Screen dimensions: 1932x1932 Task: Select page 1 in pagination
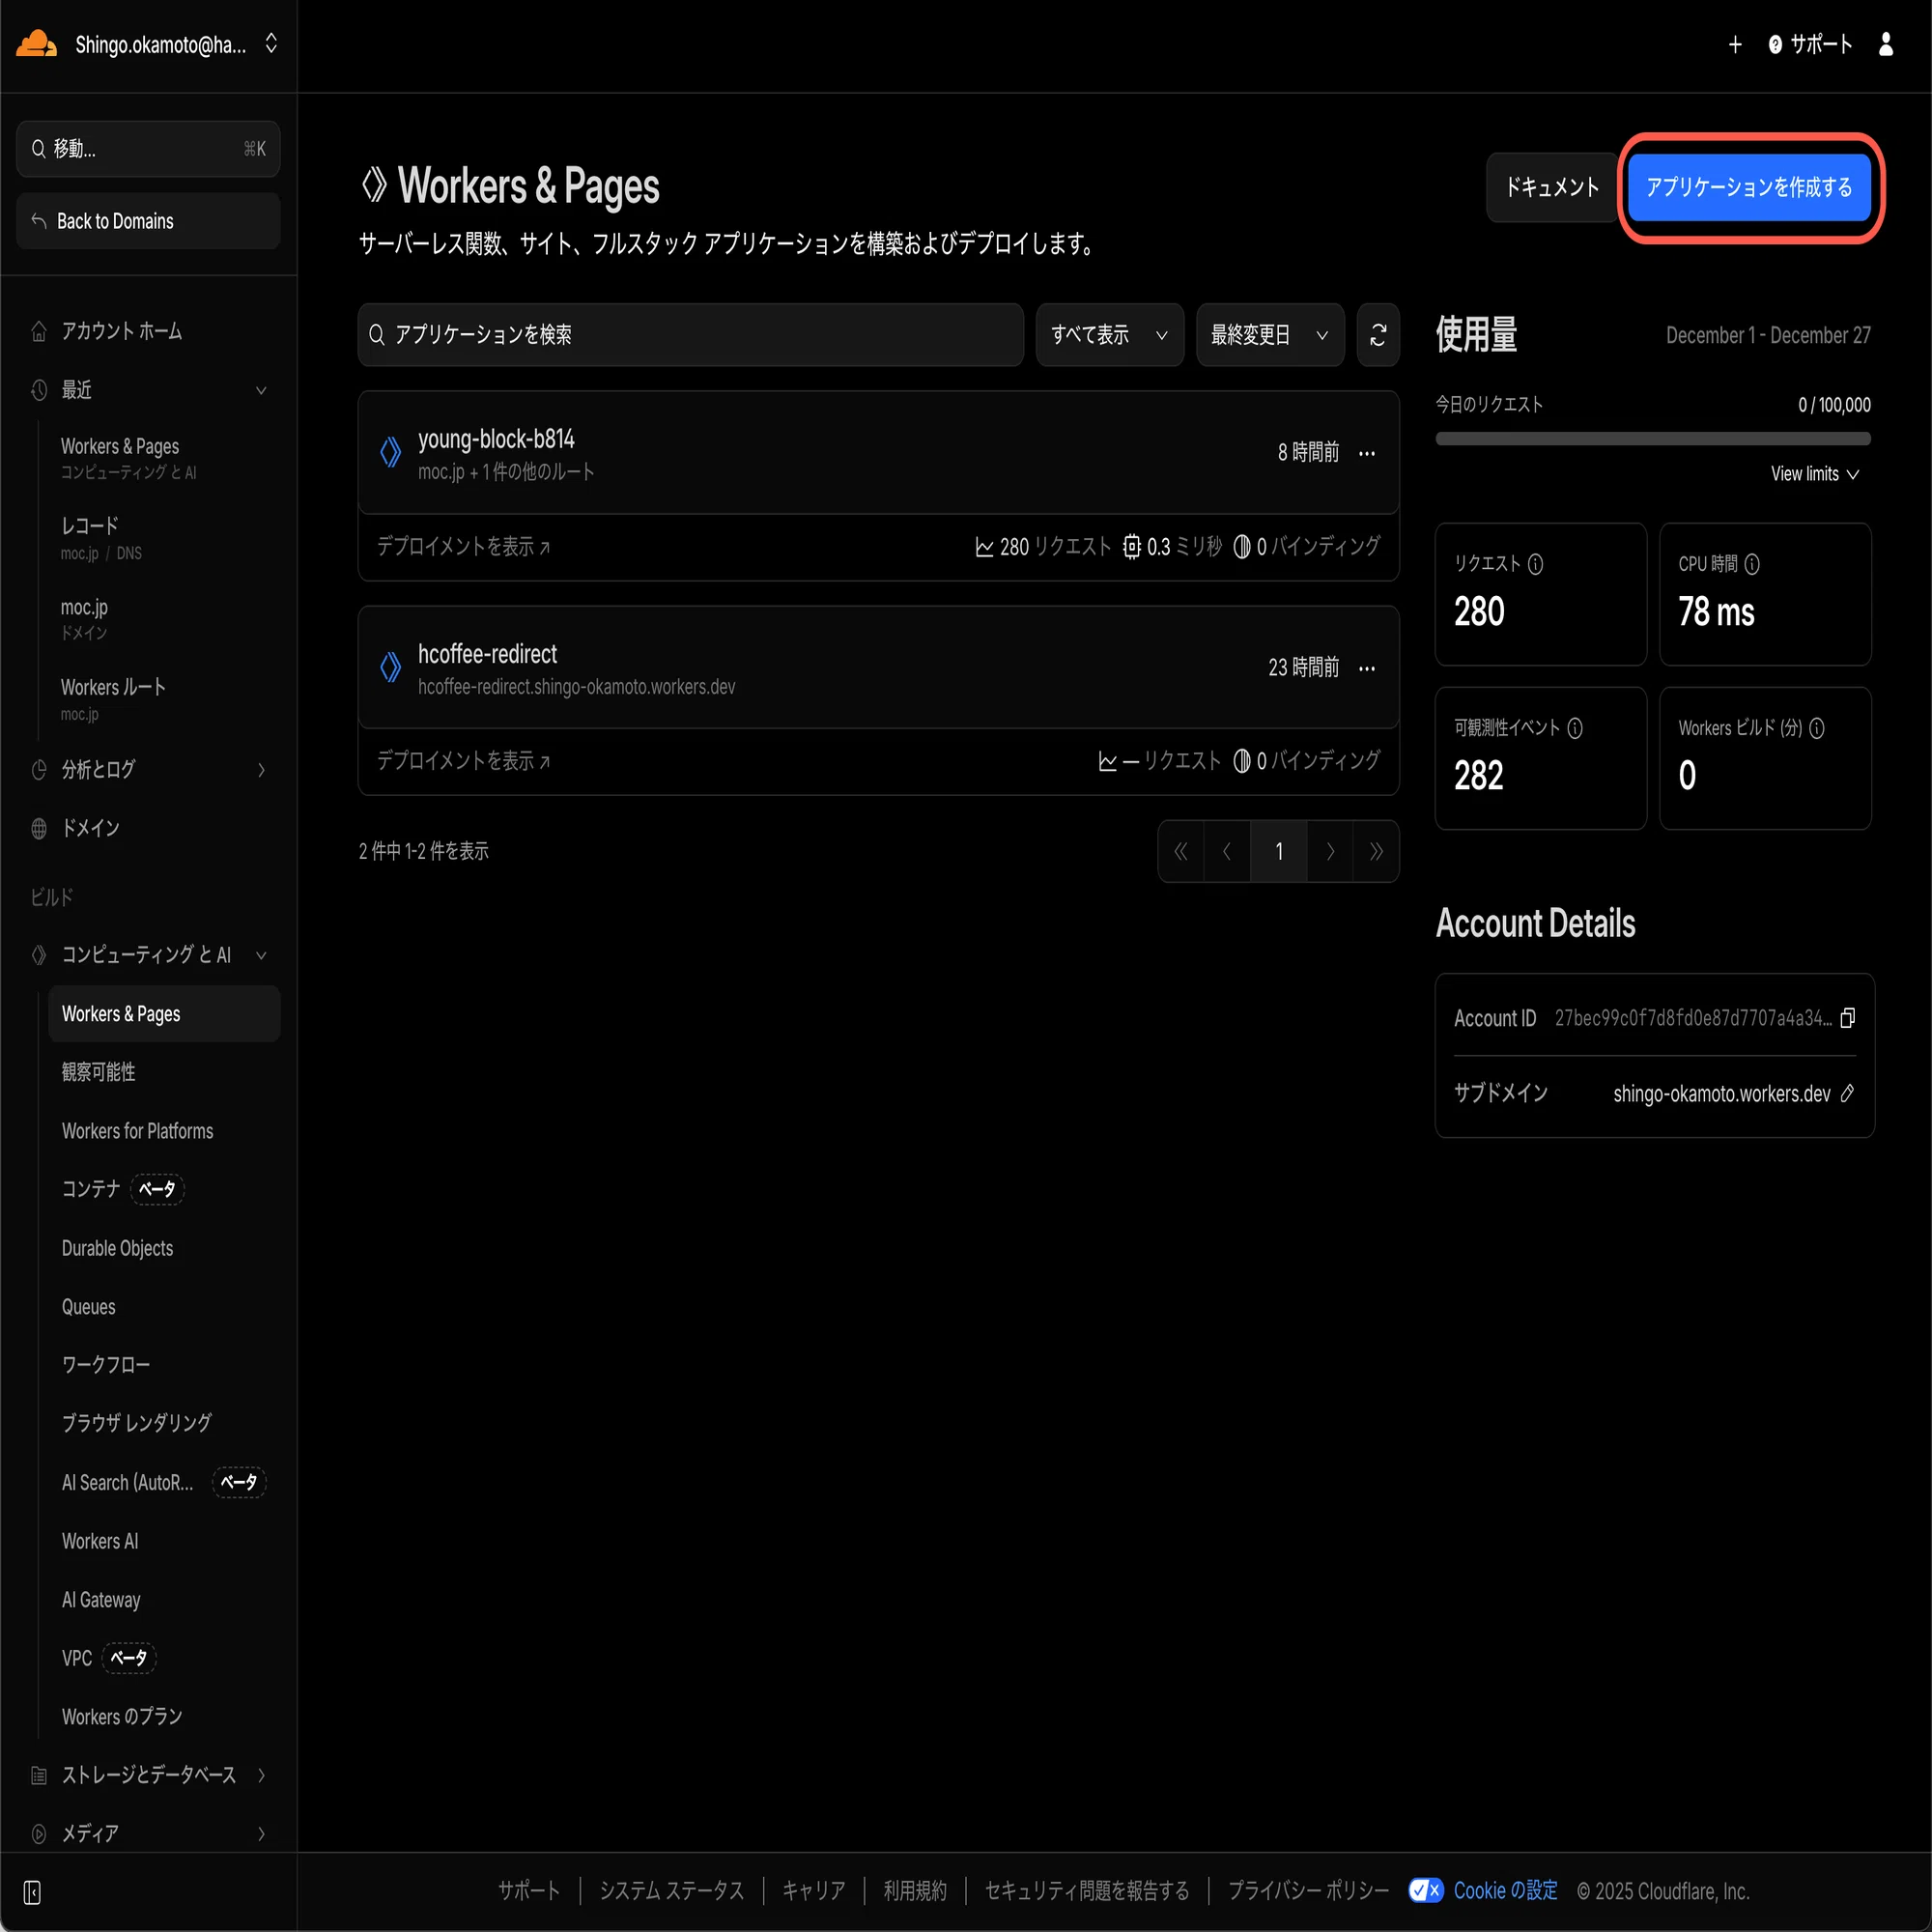click(x=1278, y=851)
